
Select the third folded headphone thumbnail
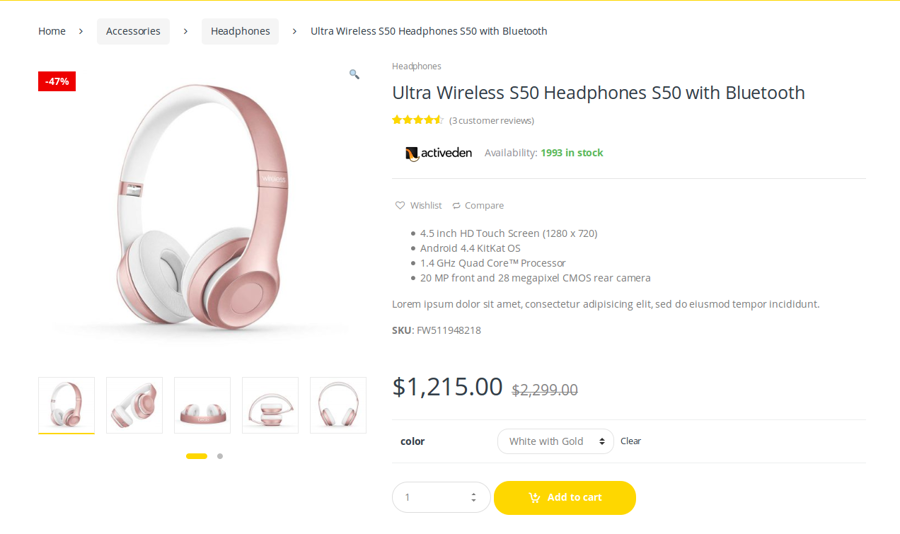point(202,405)
